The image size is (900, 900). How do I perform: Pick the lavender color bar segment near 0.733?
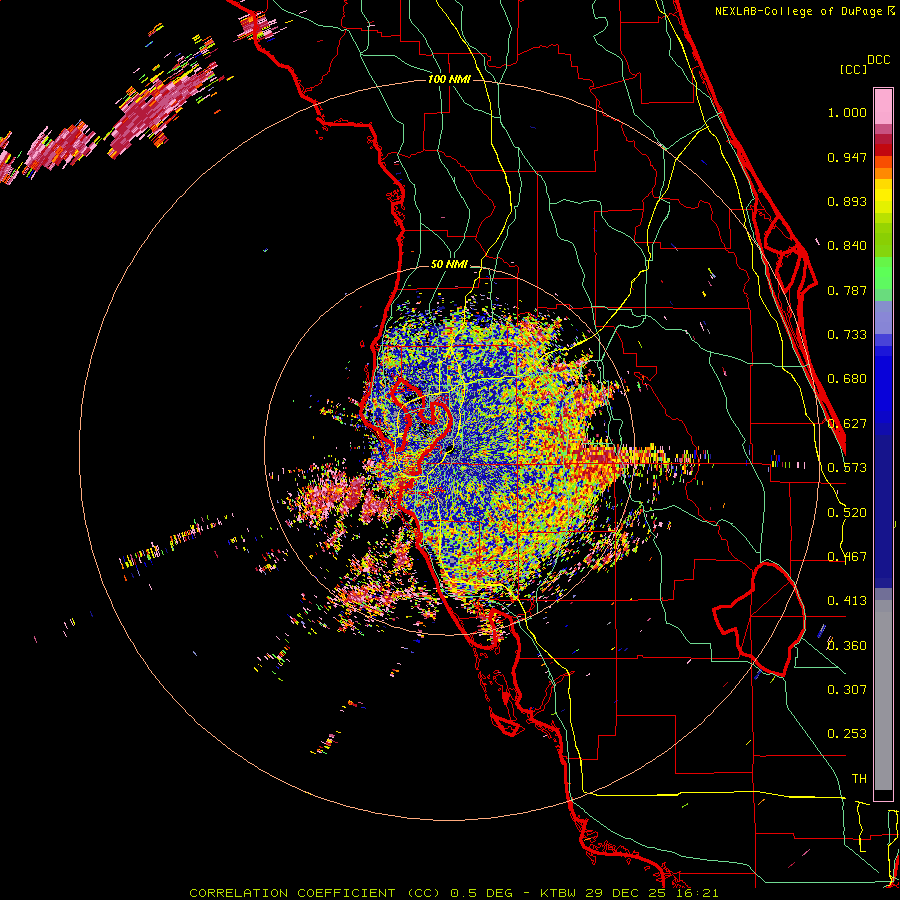(x=883, y=325)
